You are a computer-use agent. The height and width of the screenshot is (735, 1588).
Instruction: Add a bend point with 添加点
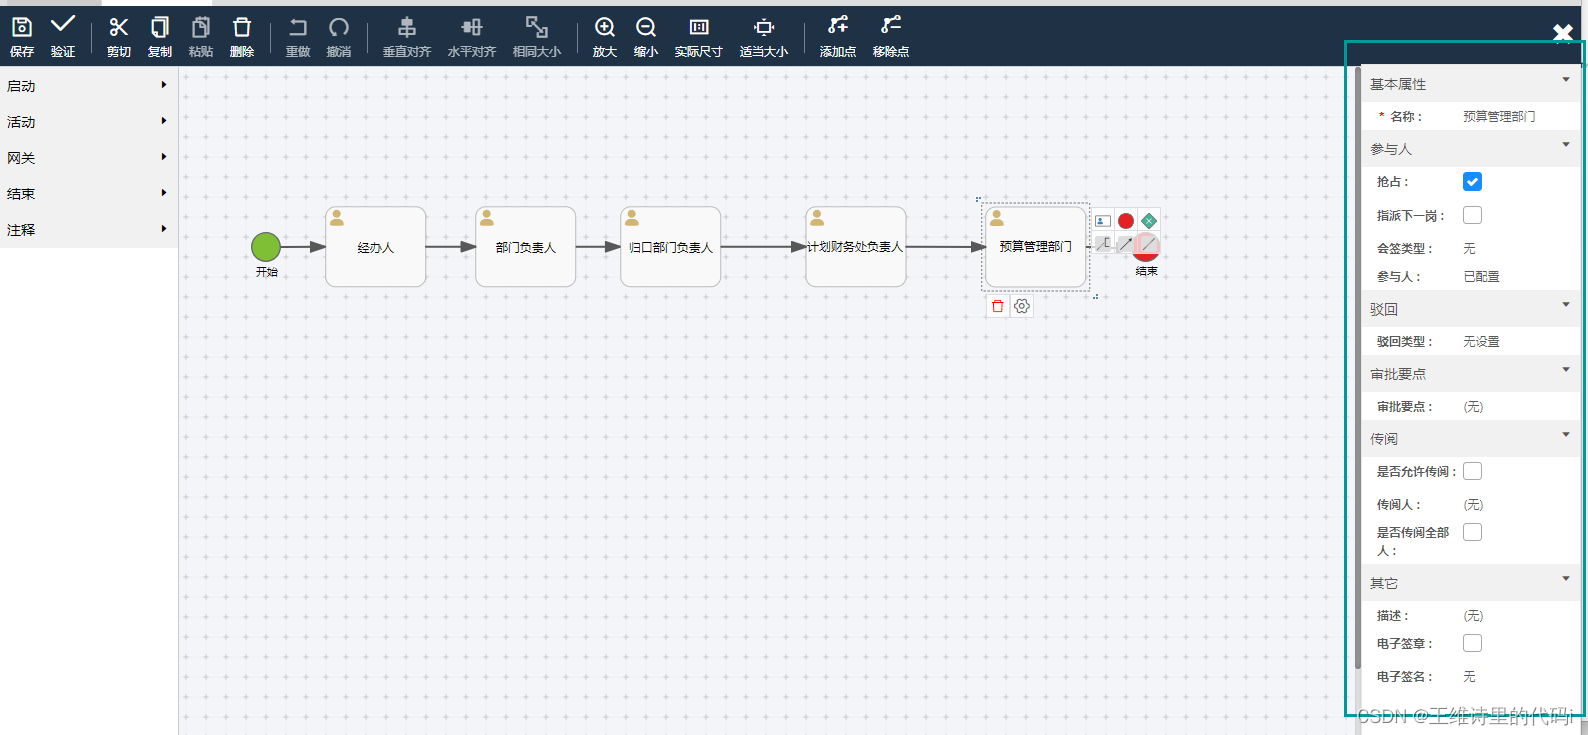click(x=838, y=36)
